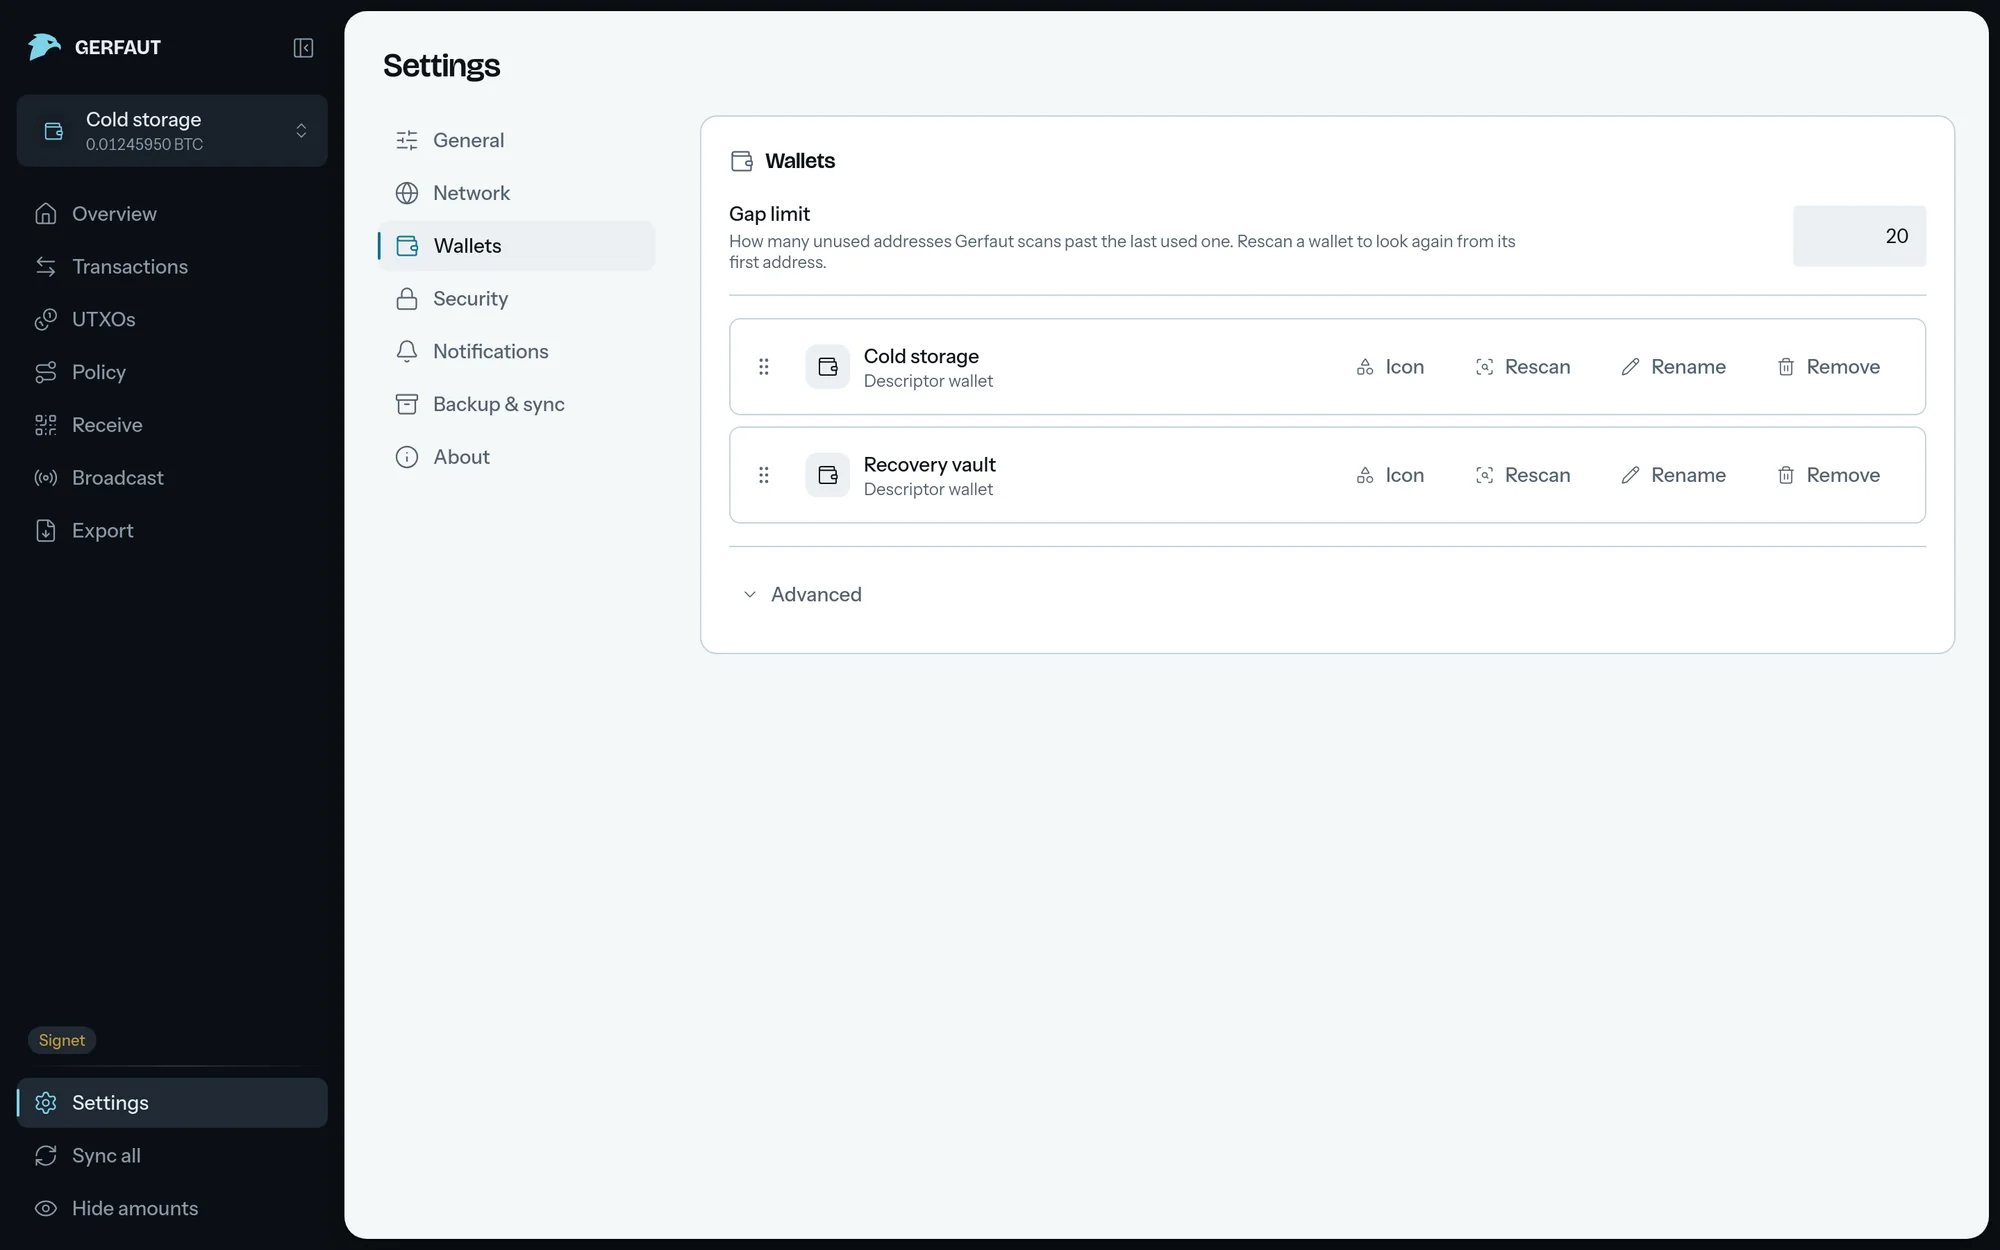Click the 0.01245950 BTC balance text
Screen dimensions: 2000x1250
(x=144, y=144)
